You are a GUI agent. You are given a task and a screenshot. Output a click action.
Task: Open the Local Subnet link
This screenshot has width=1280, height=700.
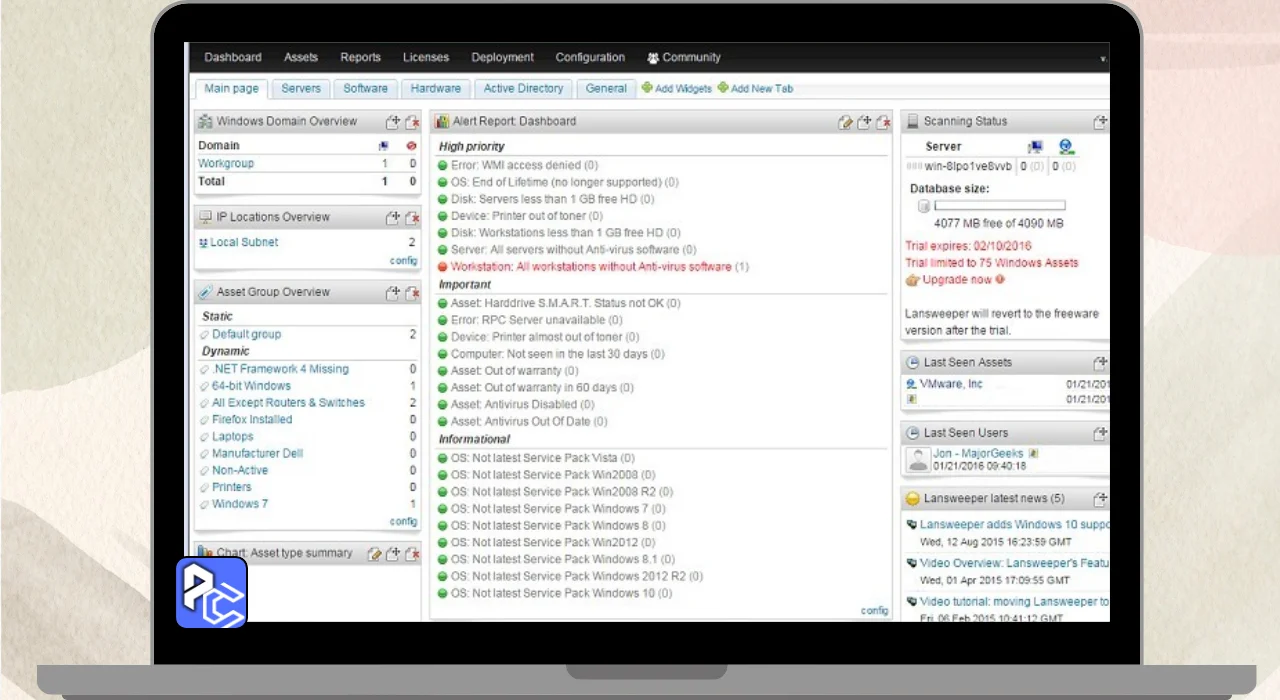point(244,242)
